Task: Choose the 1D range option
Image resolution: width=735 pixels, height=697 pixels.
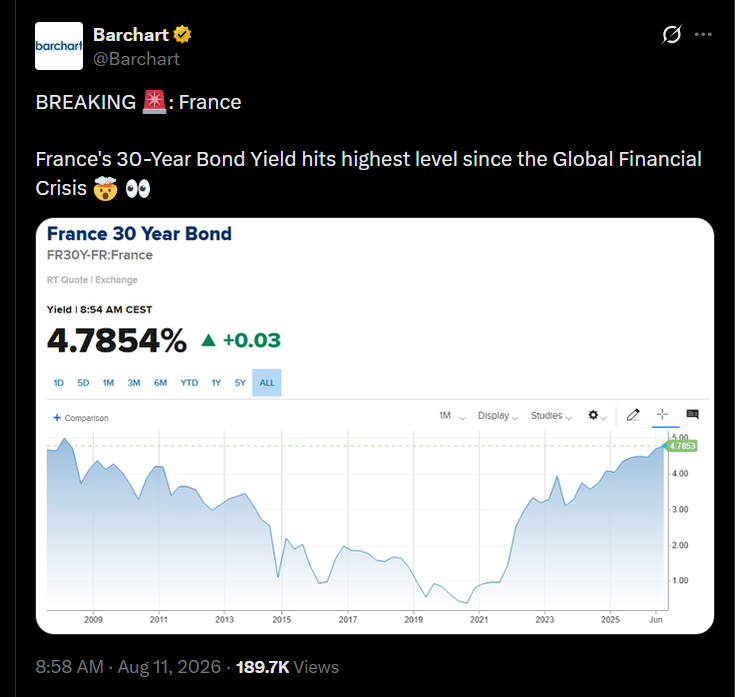Action: pyautogui.click(x=59, y=382)
